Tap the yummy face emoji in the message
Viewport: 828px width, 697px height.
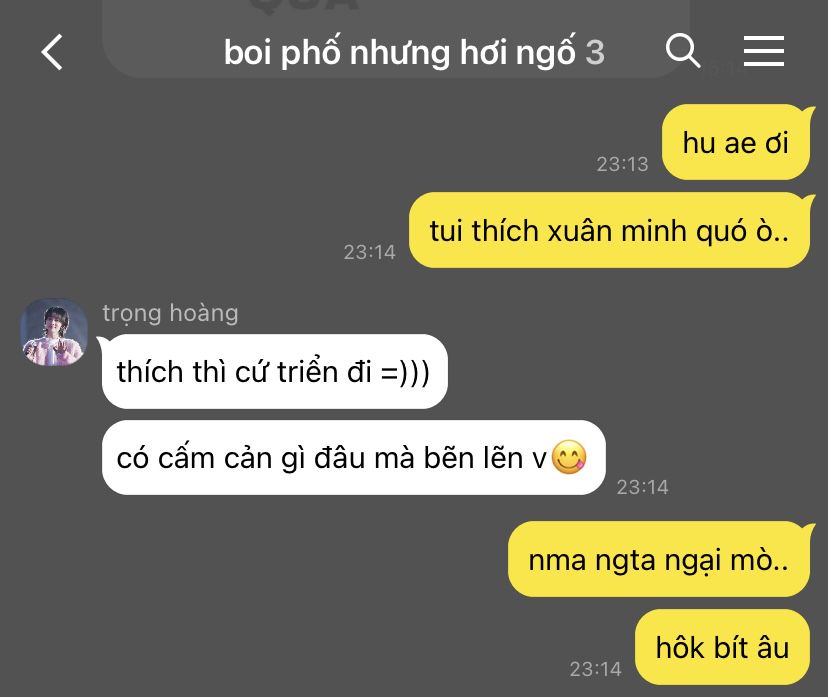click(x=569, y=457)
